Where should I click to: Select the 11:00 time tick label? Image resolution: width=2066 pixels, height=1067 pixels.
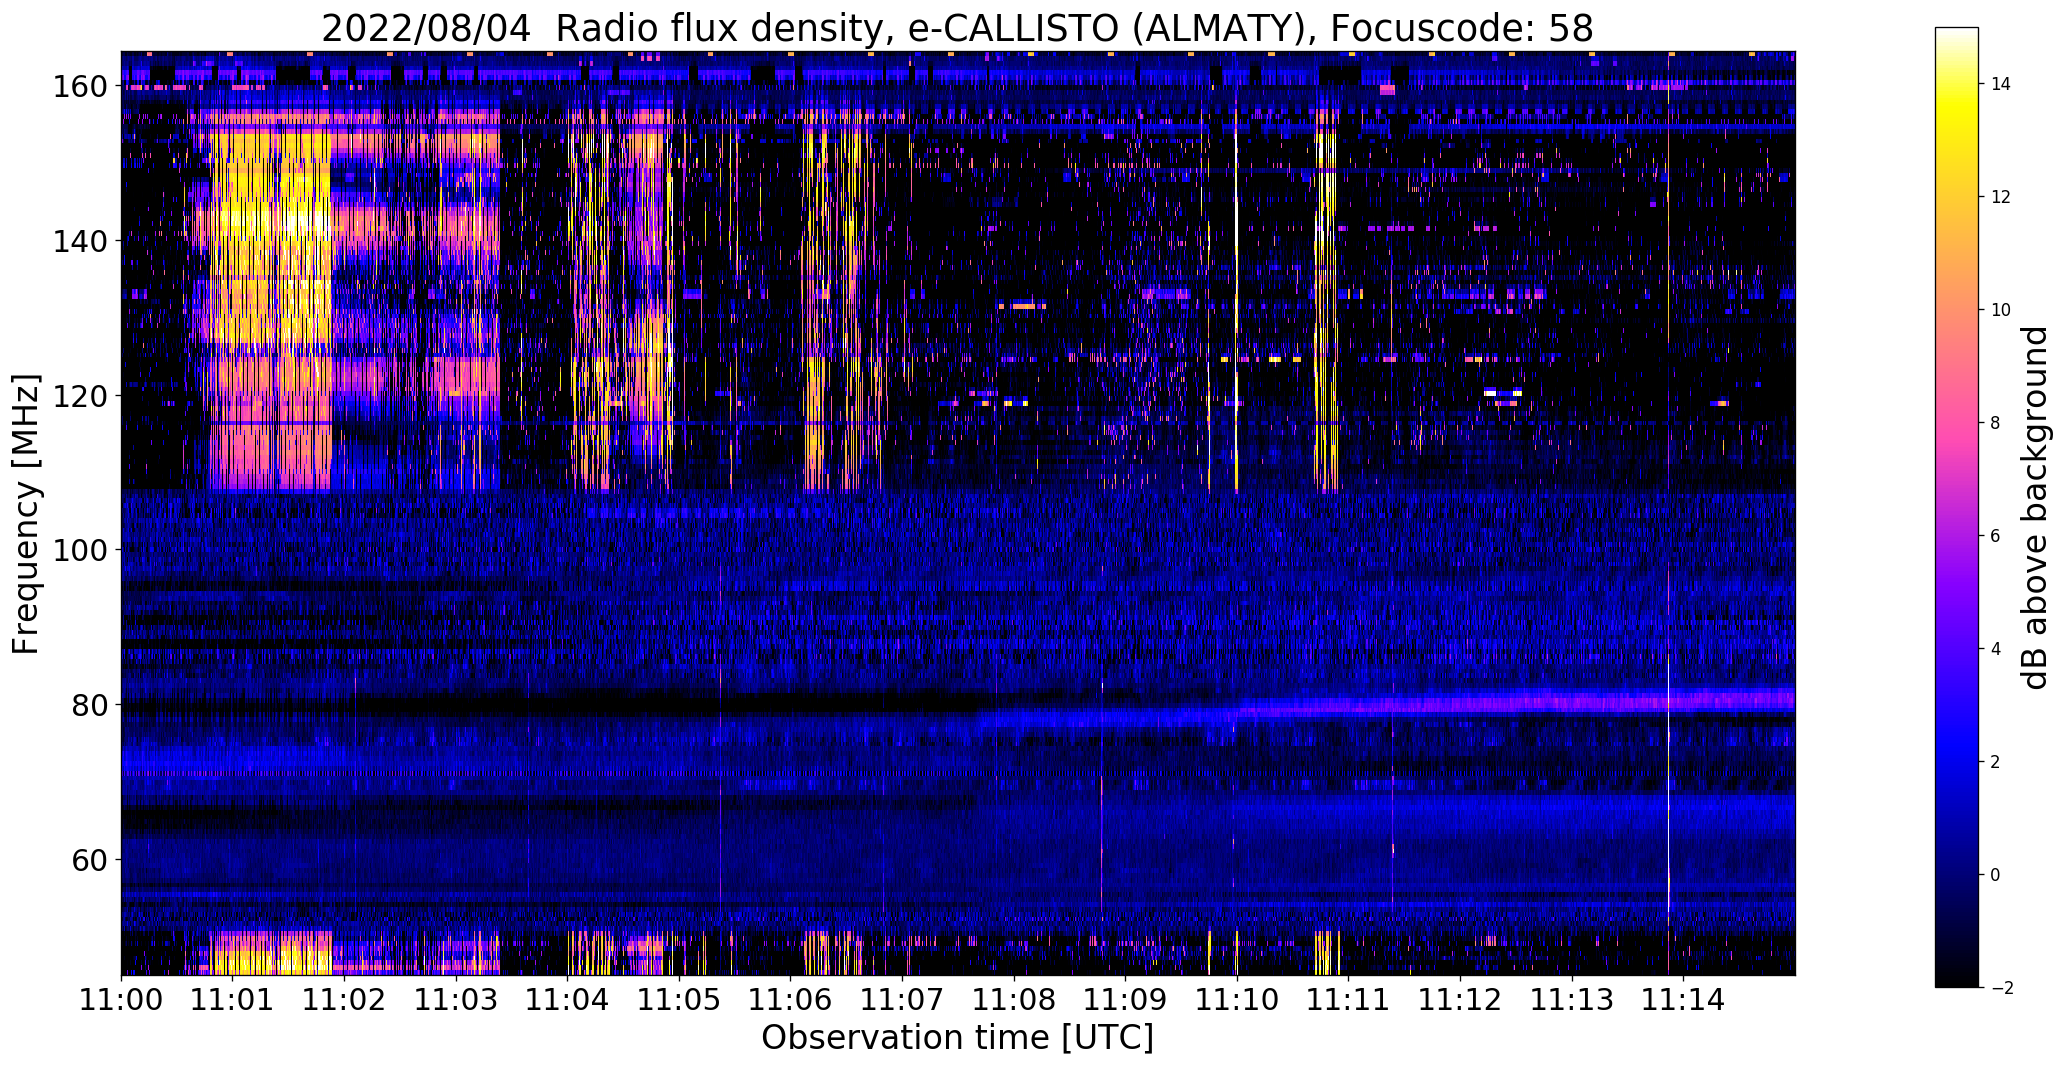tap(122, 999)
